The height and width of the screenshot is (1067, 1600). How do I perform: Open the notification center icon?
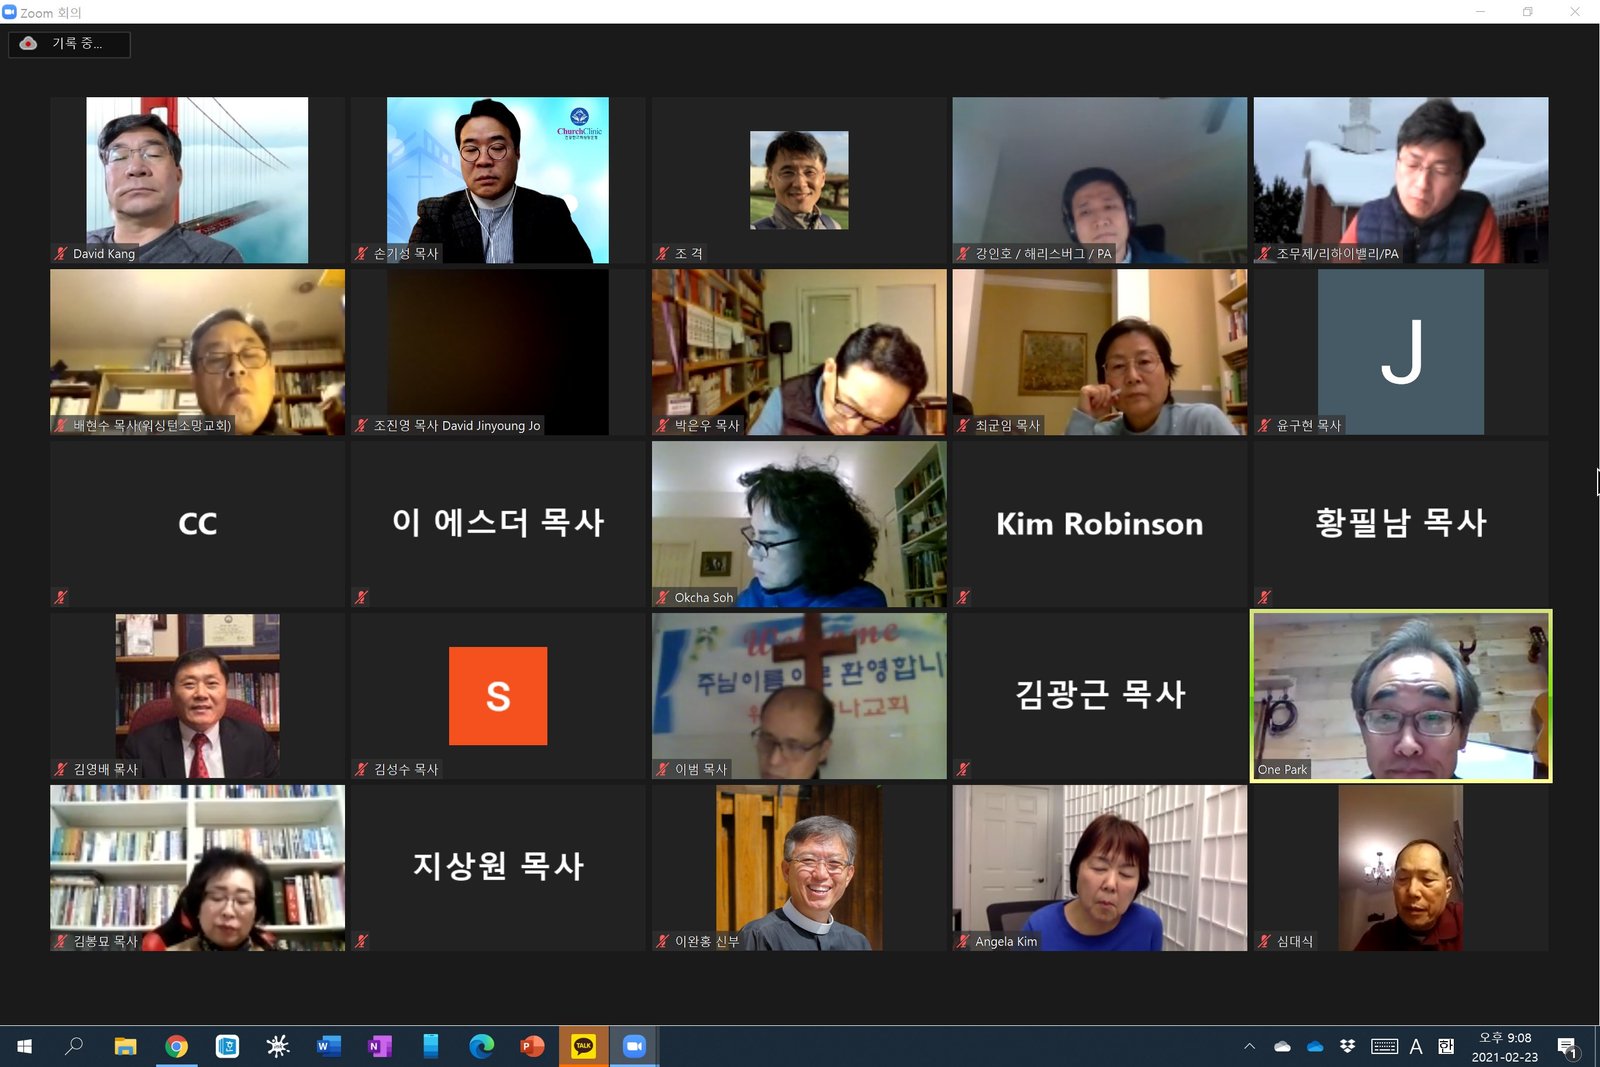click(1567, 1047)
